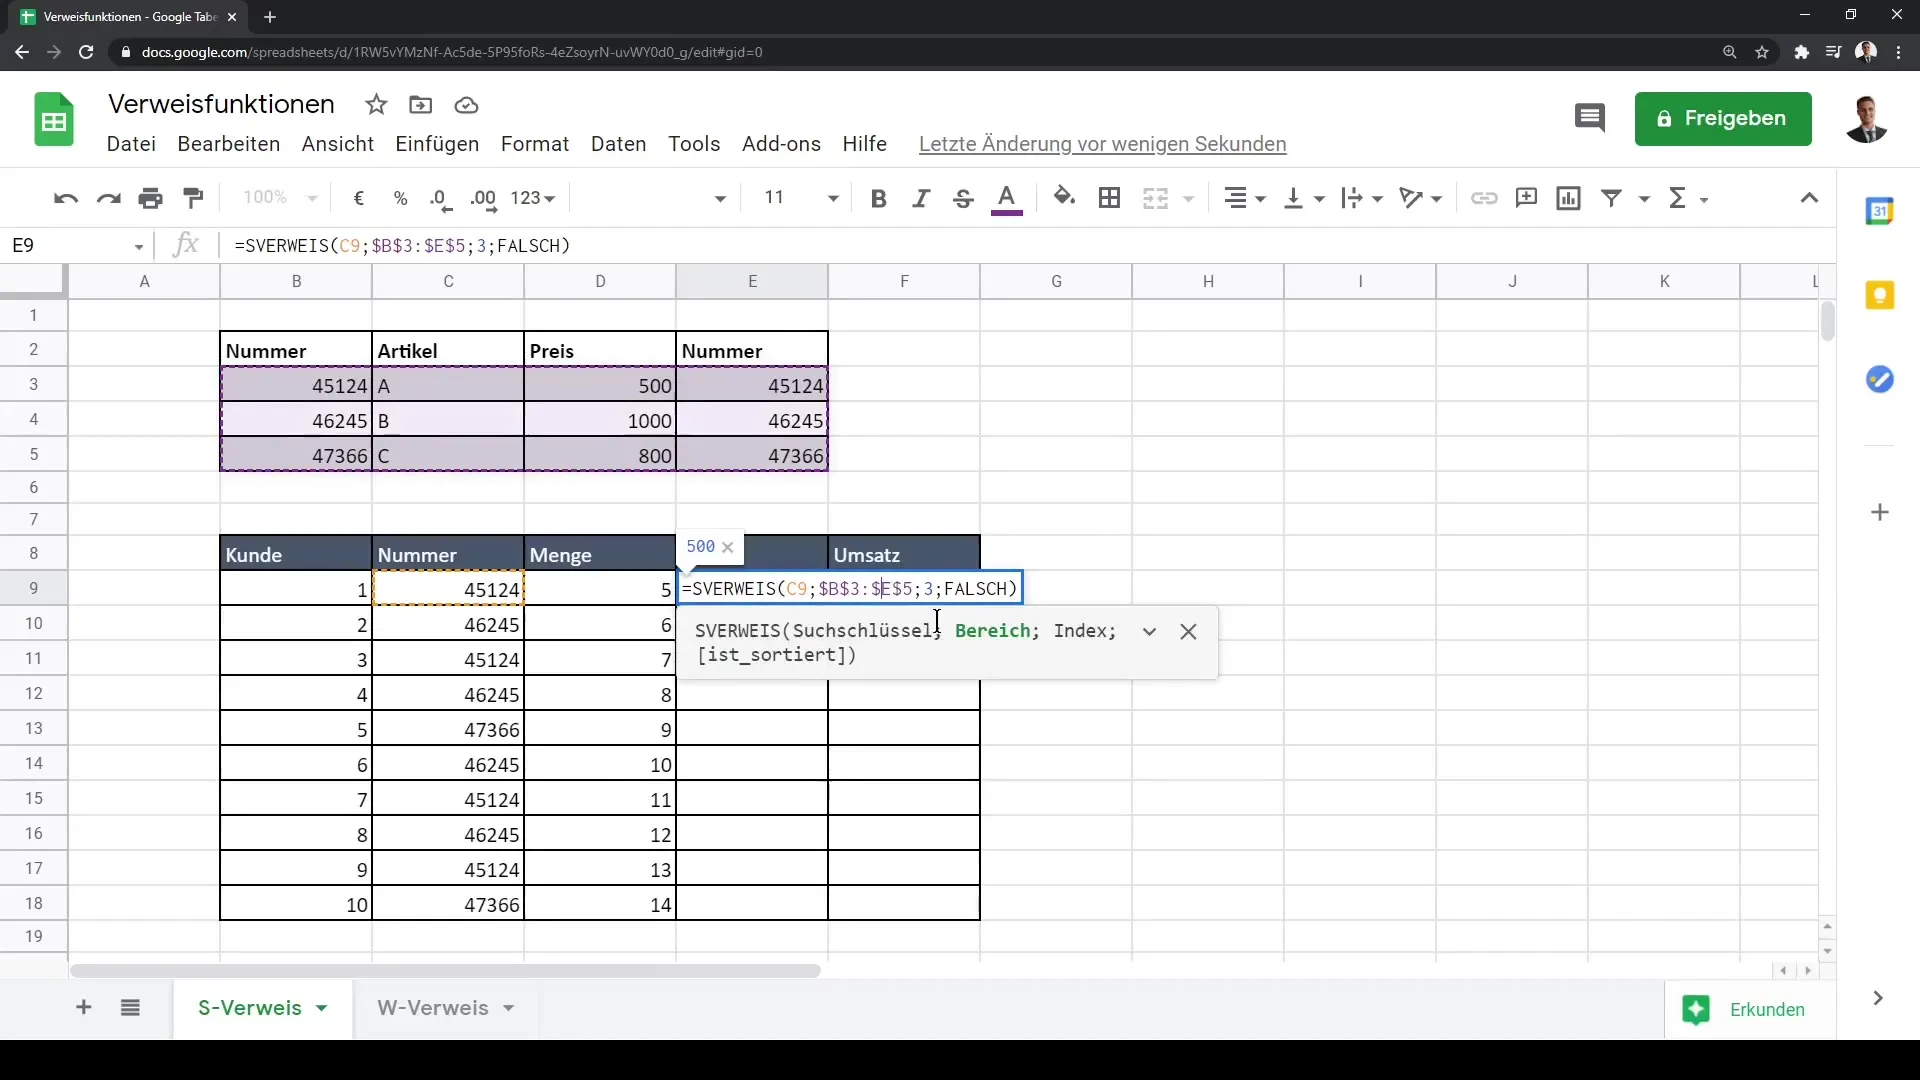Open the S-Verweis tab options arrow
The height and width of the screenshot is (1080, 1920).
point(322,1008)
